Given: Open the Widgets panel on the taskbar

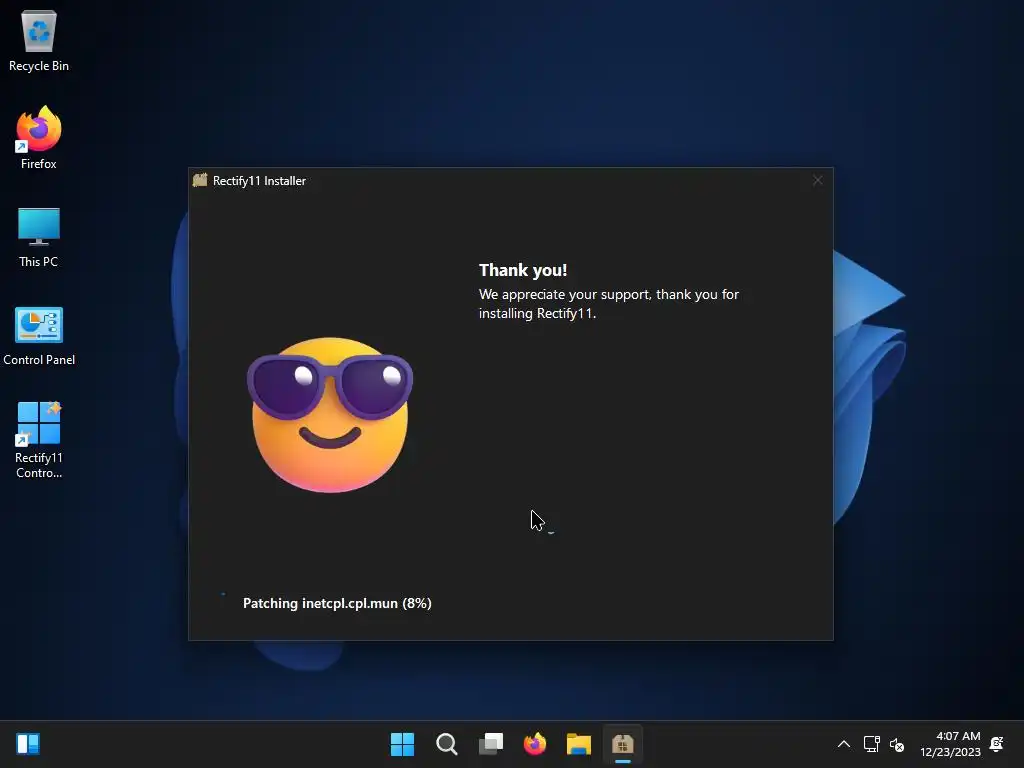Looking at the screenshot, I should click(x=28, y=744).
